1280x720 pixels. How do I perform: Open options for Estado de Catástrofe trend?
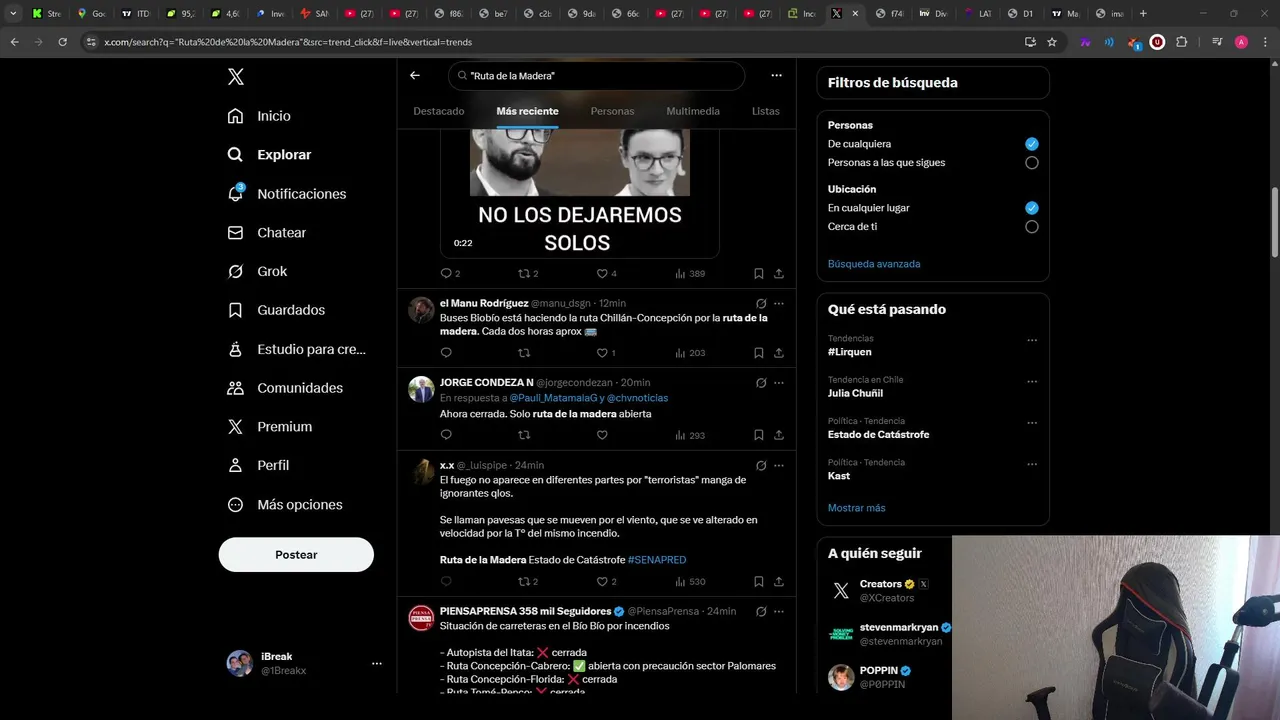[1032, 423]
